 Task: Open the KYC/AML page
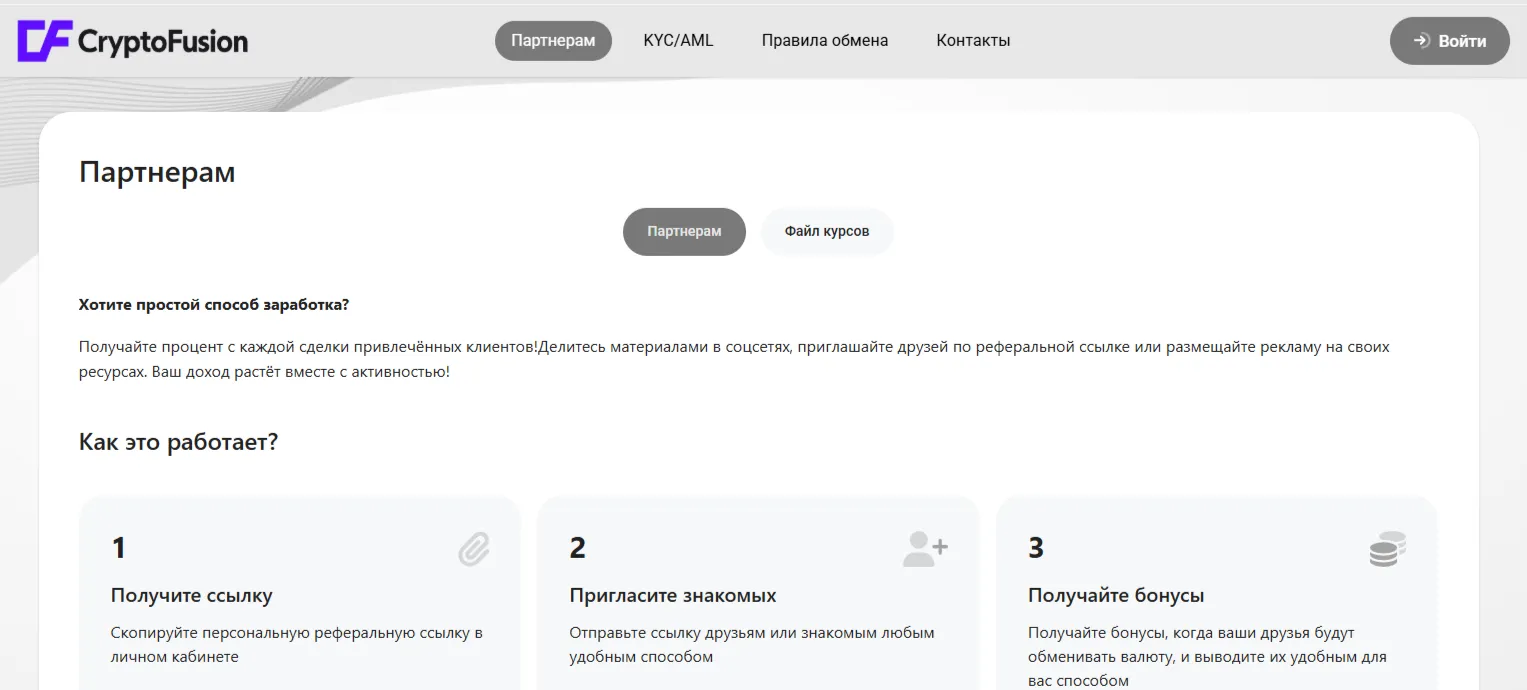[x=678, y=41]
